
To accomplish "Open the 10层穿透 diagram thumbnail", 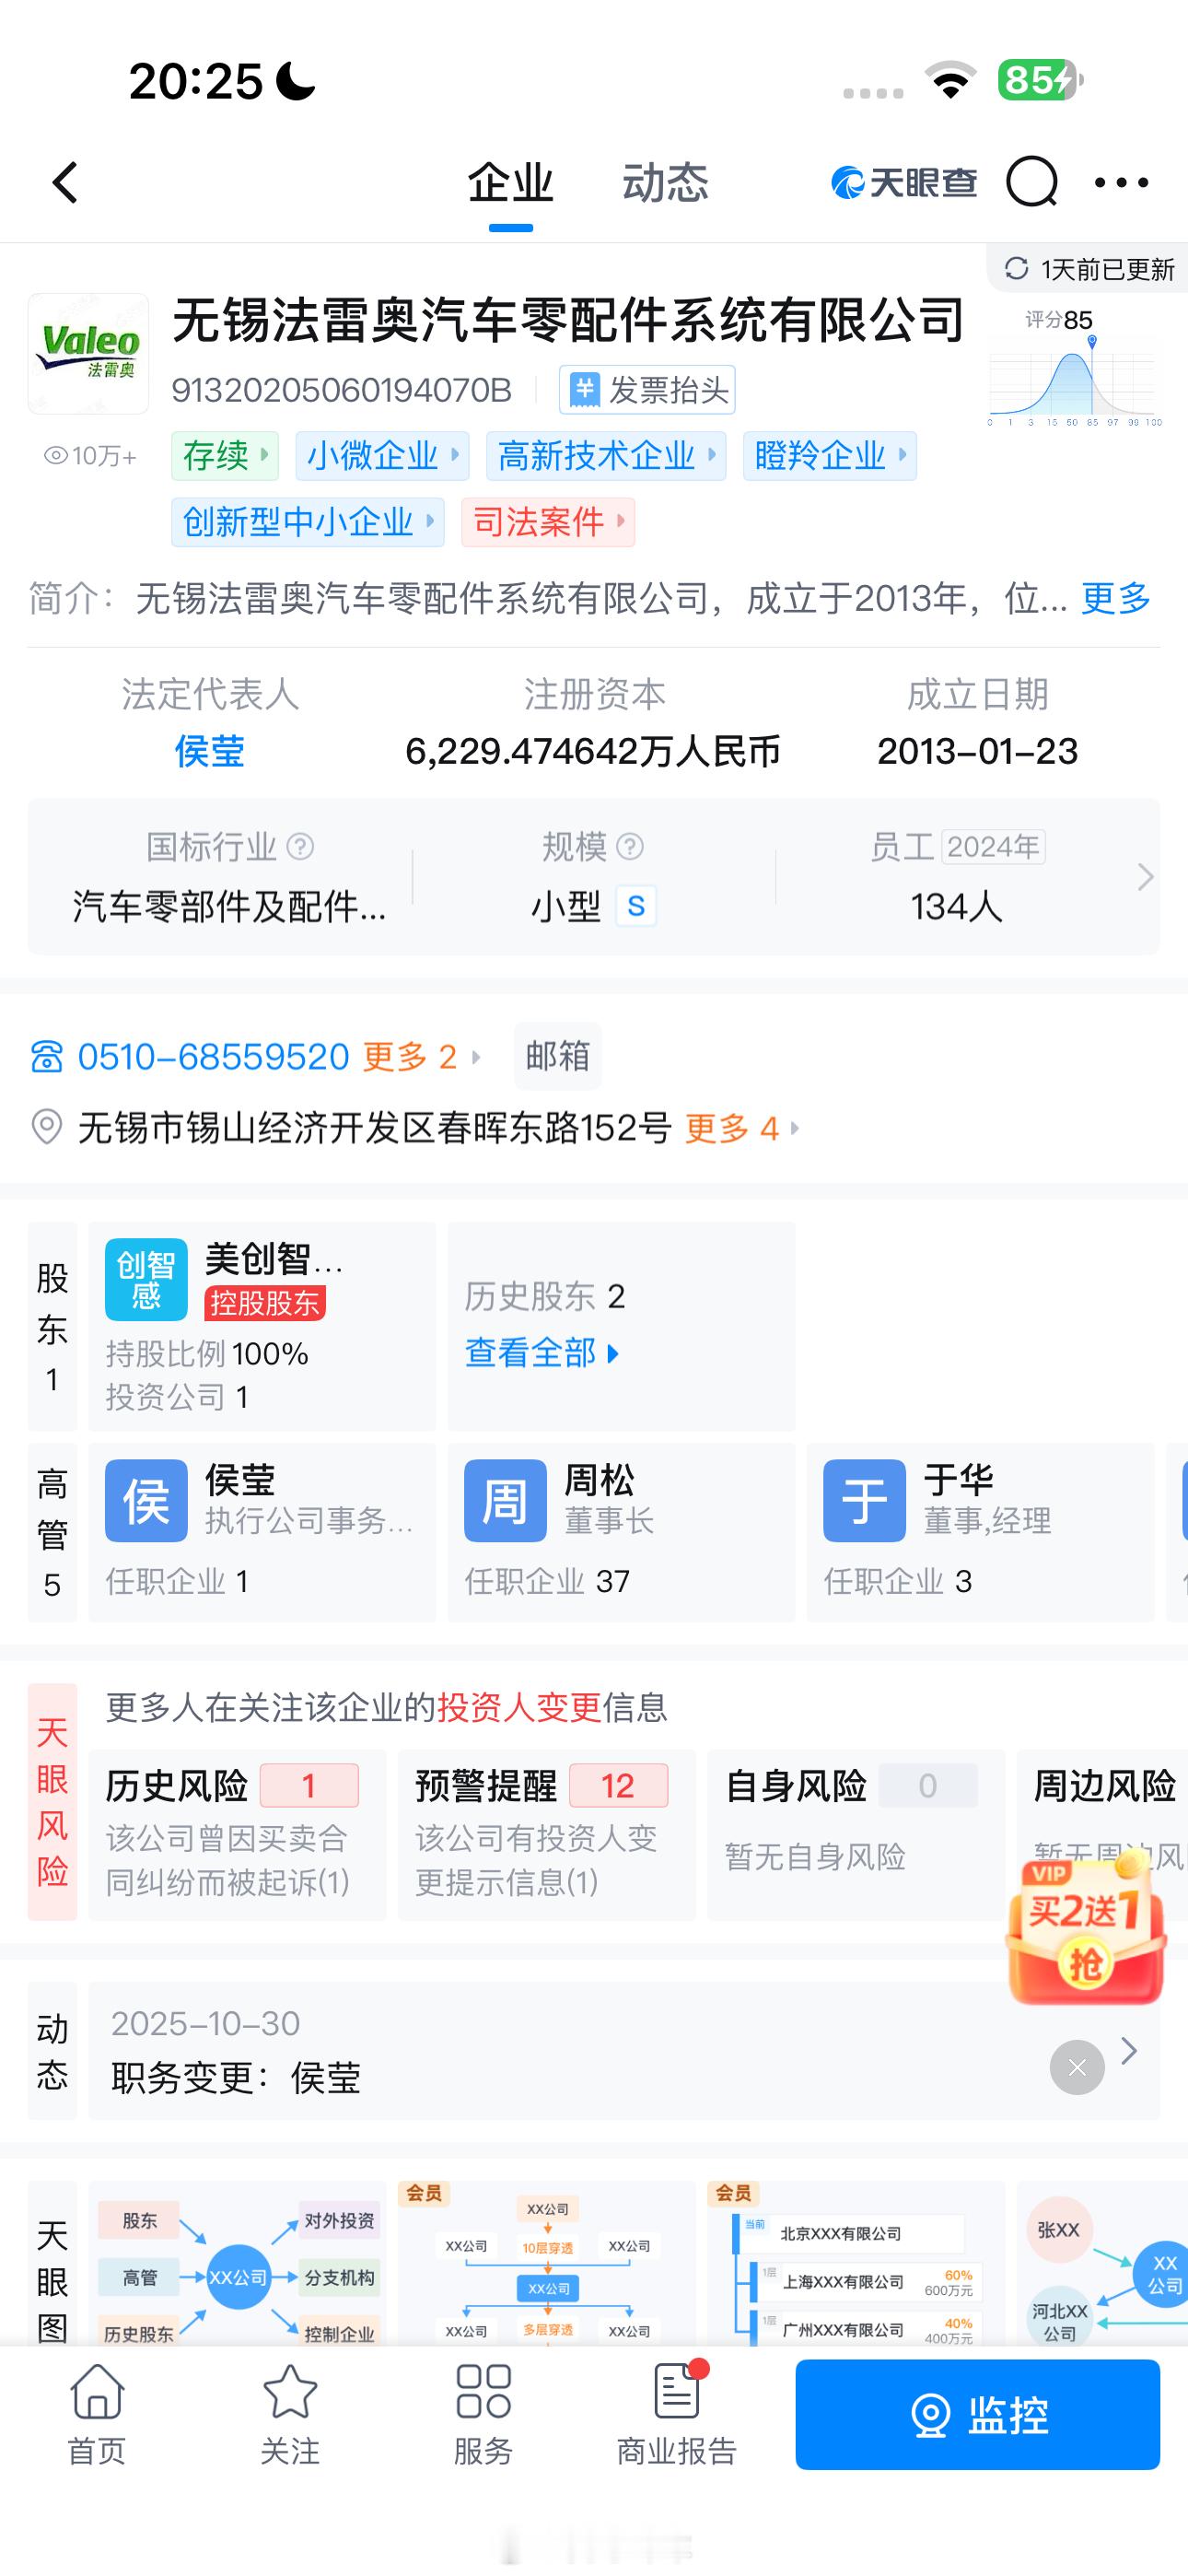I will click(546, 2262).
